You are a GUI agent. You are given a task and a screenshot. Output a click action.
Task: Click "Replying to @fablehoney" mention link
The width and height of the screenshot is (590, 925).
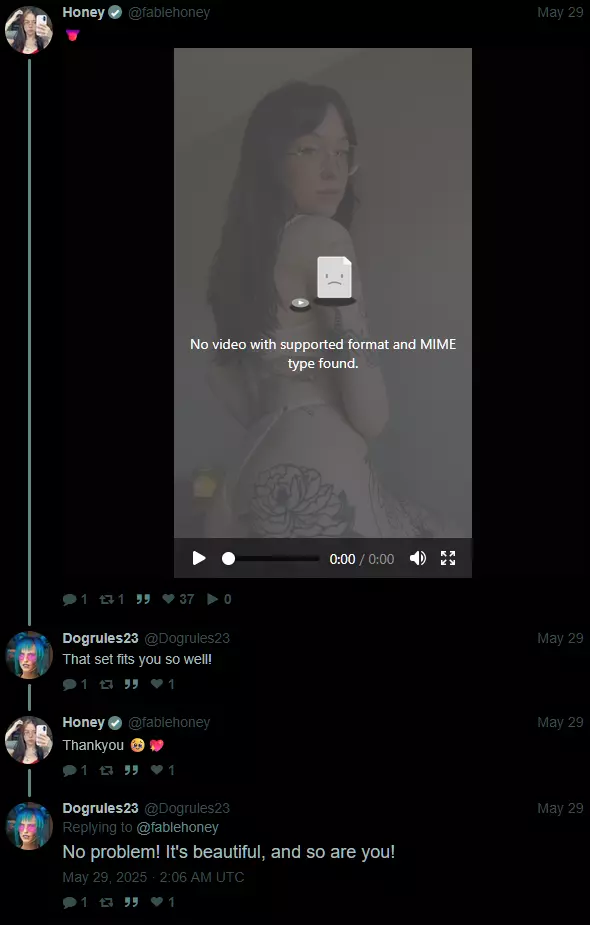tap(178, 828)
